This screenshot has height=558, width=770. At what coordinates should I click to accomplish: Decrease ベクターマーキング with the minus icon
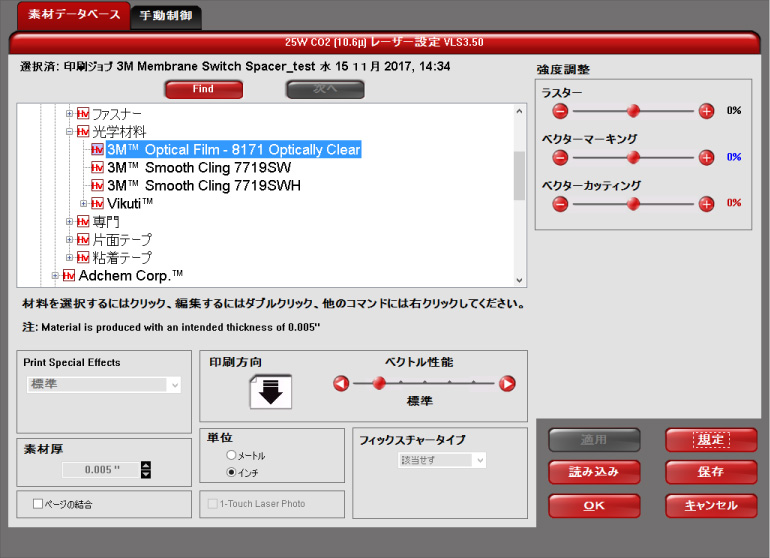[x=560, y=158]
